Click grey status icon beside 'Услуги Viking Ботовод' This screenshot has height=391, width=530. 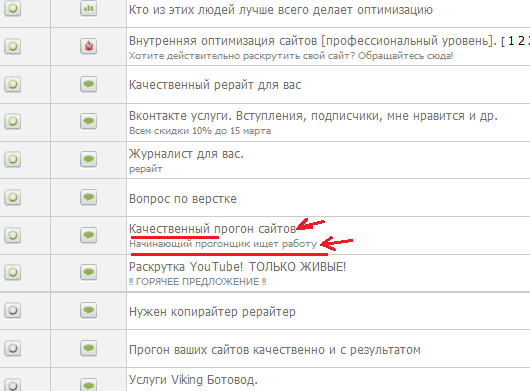tap(13, 385)
